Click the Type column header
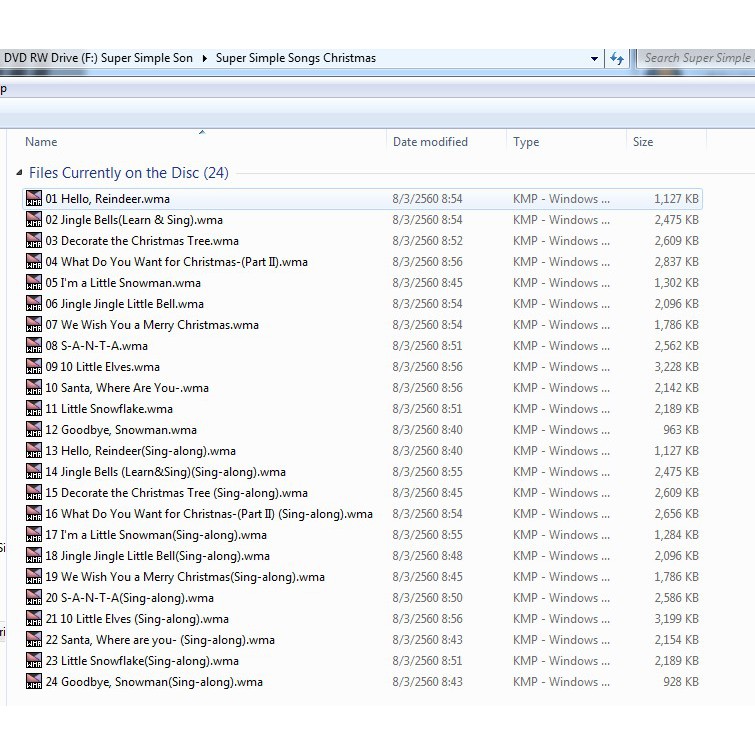Viewport: 755px width, 755px height. click(x=526, y=142)
